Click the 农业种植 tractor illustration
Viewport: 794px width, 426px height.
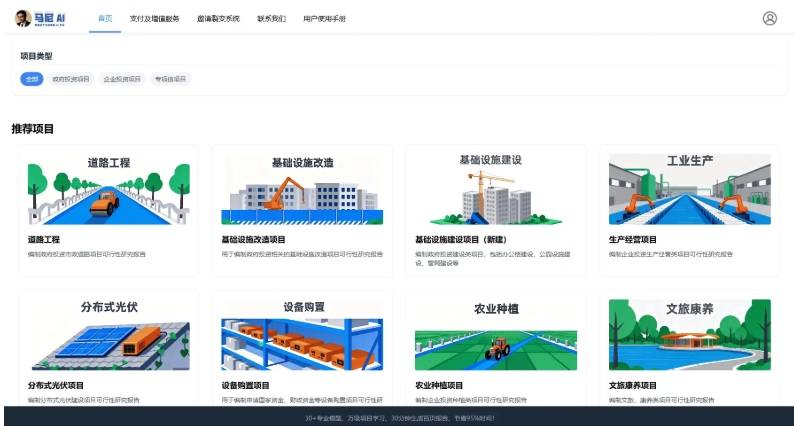click(495, 335)
